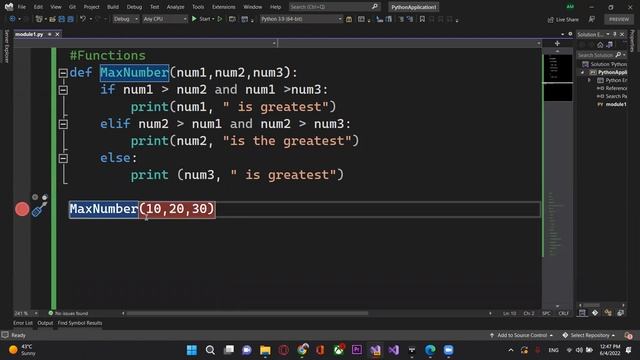This screenshot has width=640, height=360.
Task: Click the Feedback icon next to Live Share
Action: pyautogui.click(x=591, y=19)
